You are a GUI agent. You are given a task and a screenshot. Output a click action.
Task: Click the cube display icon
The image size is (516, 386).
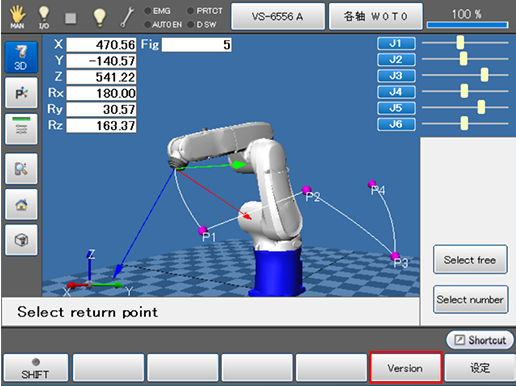21,240
